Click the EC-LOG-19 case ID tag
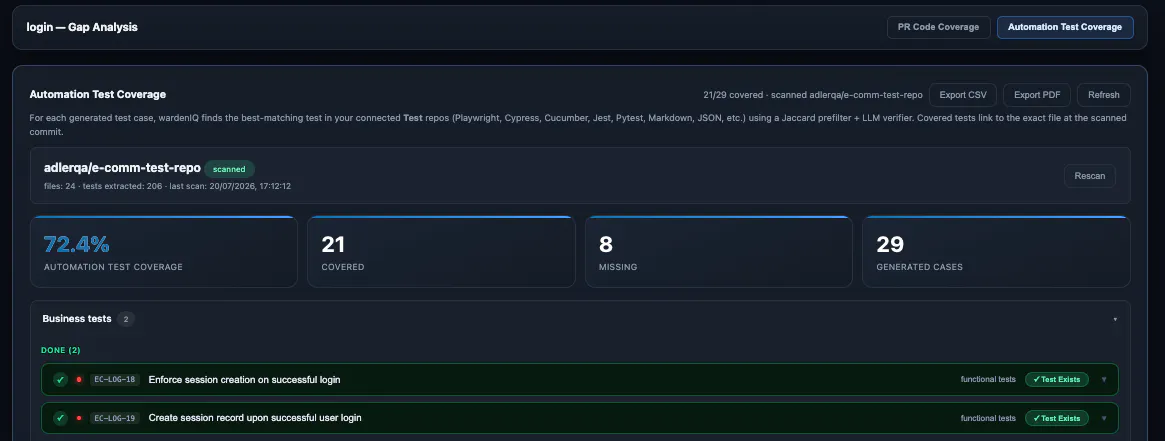The image size is (1165, 441). [x=115, y=418]
